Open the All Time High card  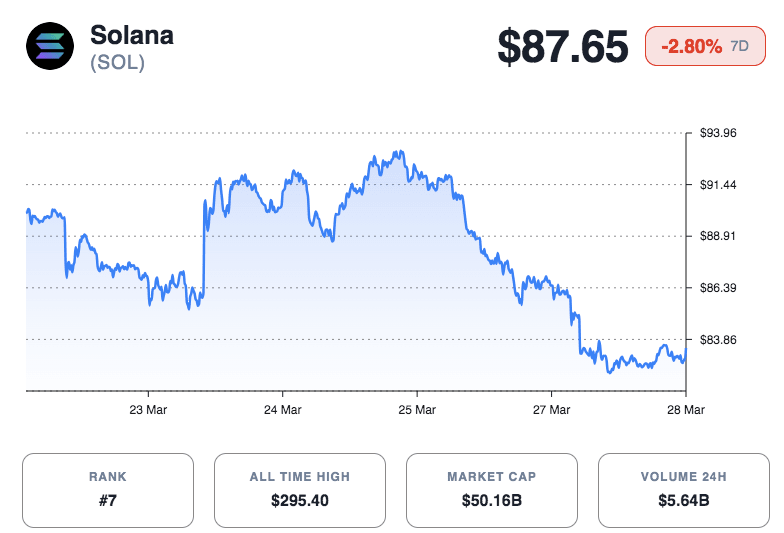click(300, 490)
